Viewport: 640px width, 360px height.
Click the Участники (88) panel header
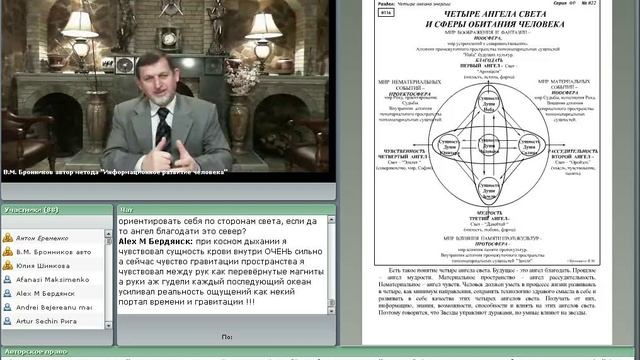pos(57,210)
